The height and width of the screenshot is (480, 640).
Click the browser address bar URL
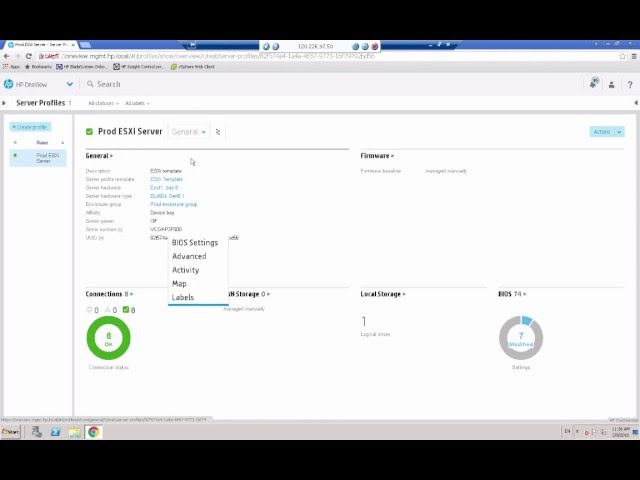click(219, 56)
